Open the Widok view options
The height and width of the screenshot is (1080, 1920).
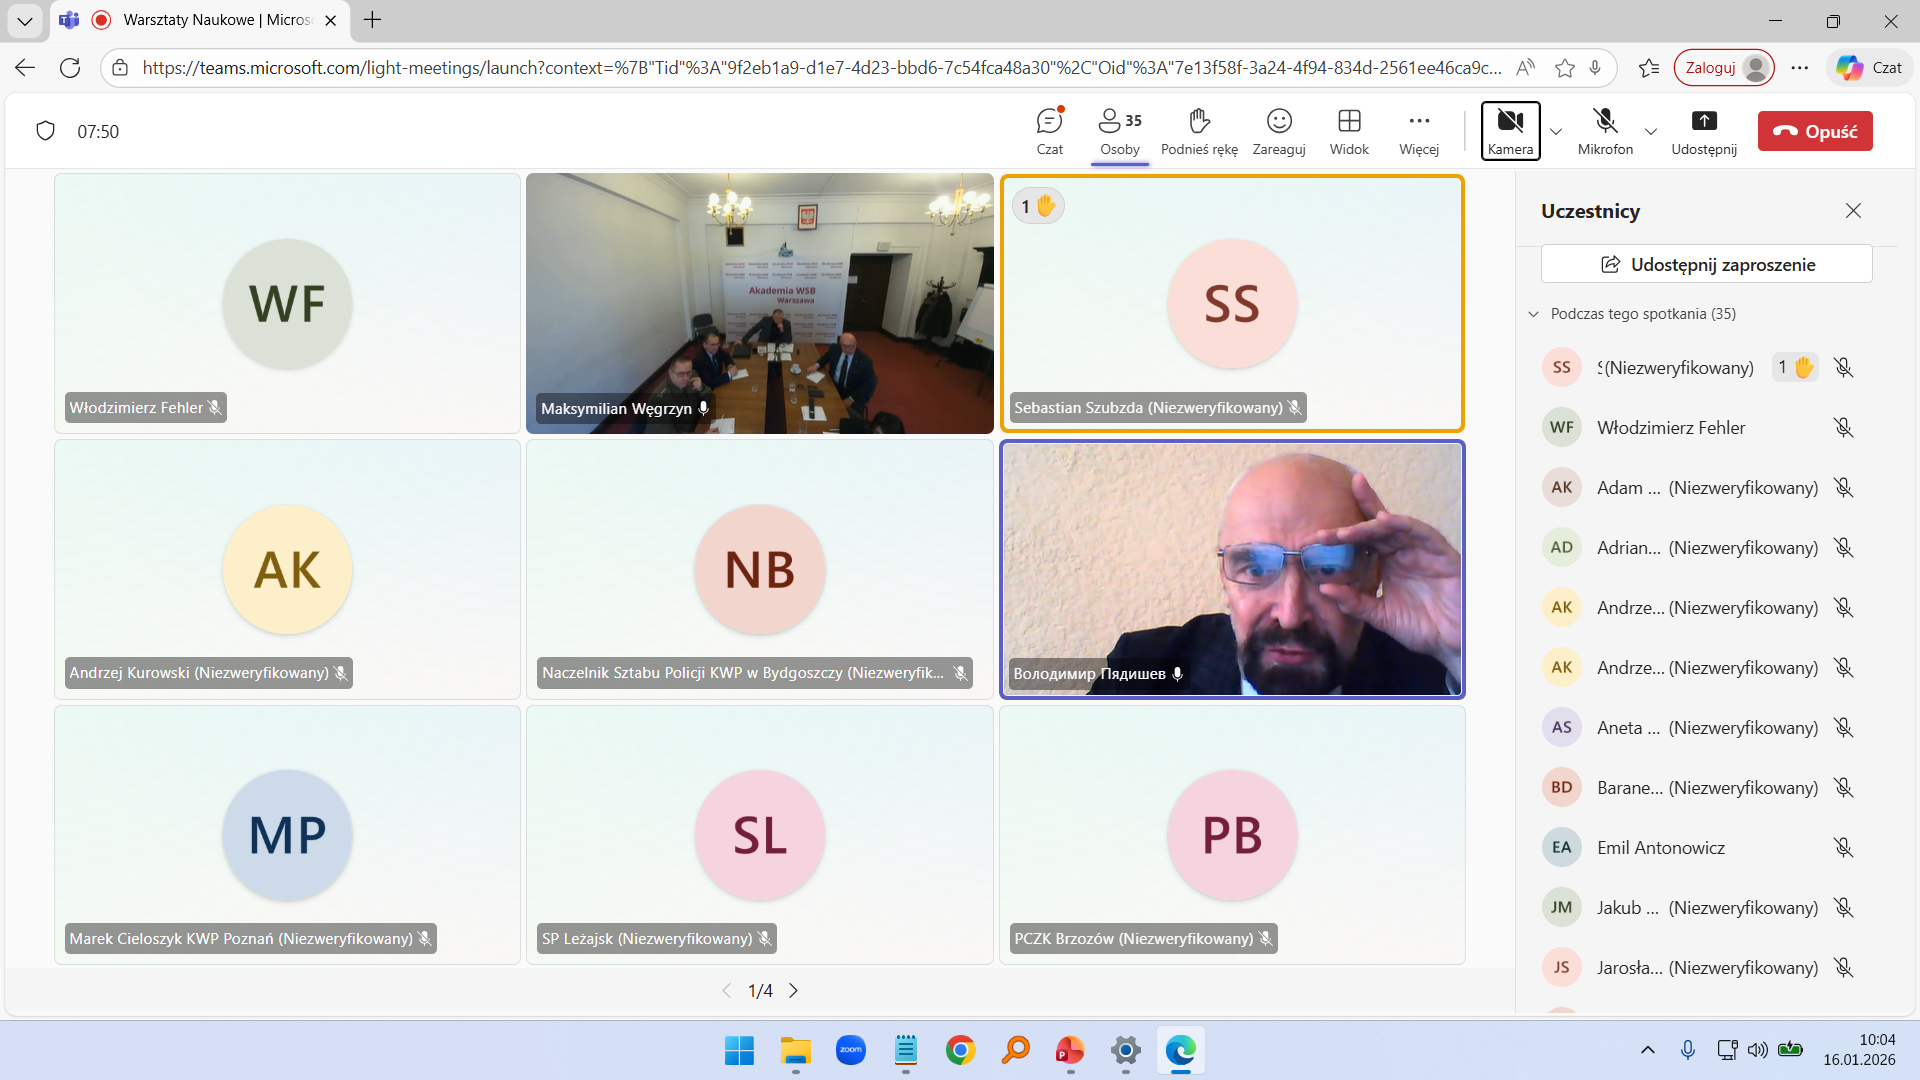1349,131
